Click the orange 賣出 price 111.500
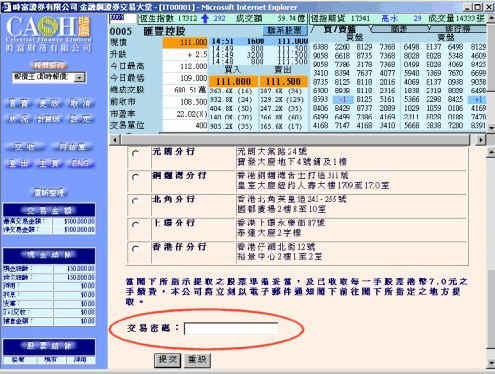The width and height of the screenshot is (495, 374). [283, 82]
